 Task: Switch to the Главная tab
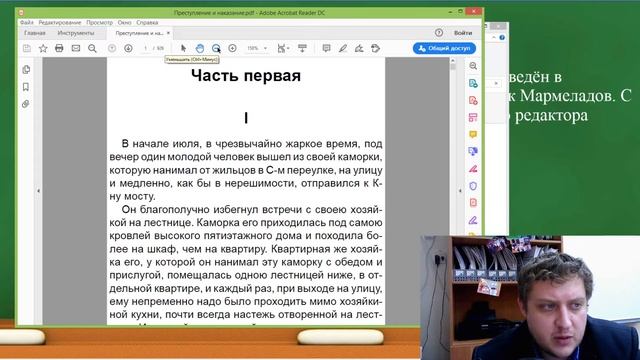pyautogui.click(x=35, y=33)
